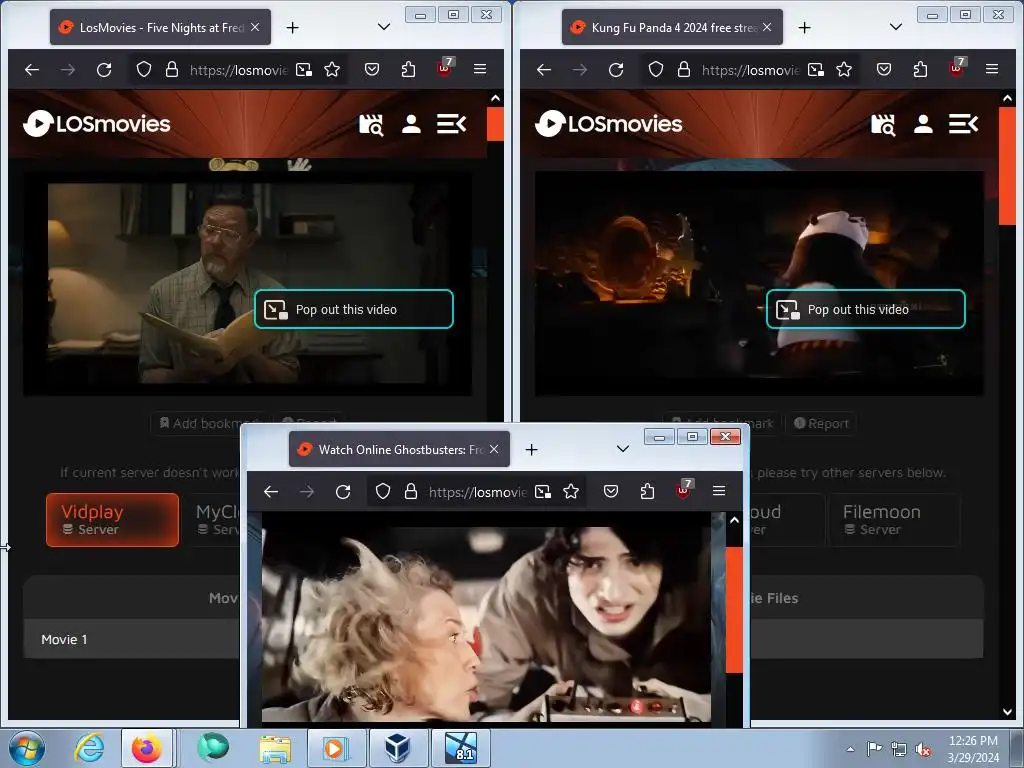
Task: Expand site menu icon in Five Nights window
Action: (x=451, y=124)
